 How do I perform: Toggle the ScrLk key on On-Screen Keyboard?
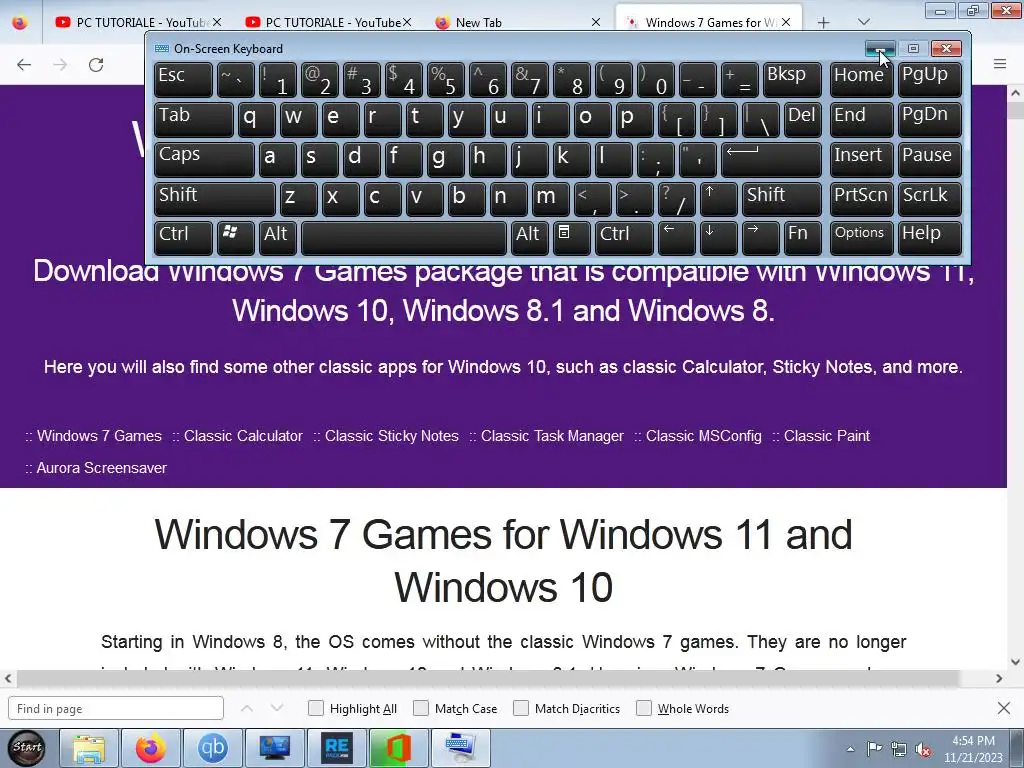pyautogui.click(x=929, y=199)
